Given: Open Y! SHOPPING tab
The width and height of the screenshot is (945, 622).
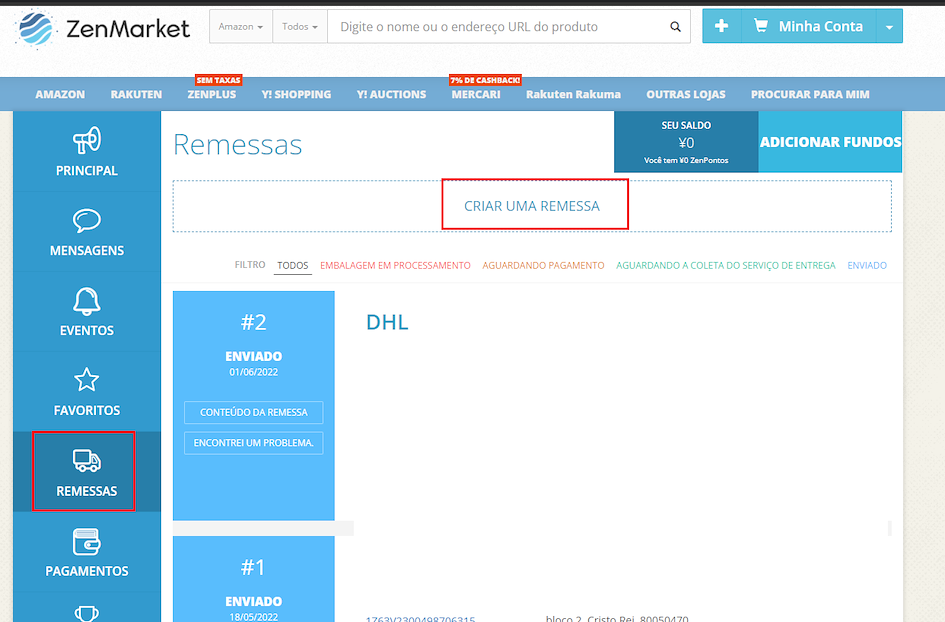Looking at the screenshot, I should tap(296, 94).
